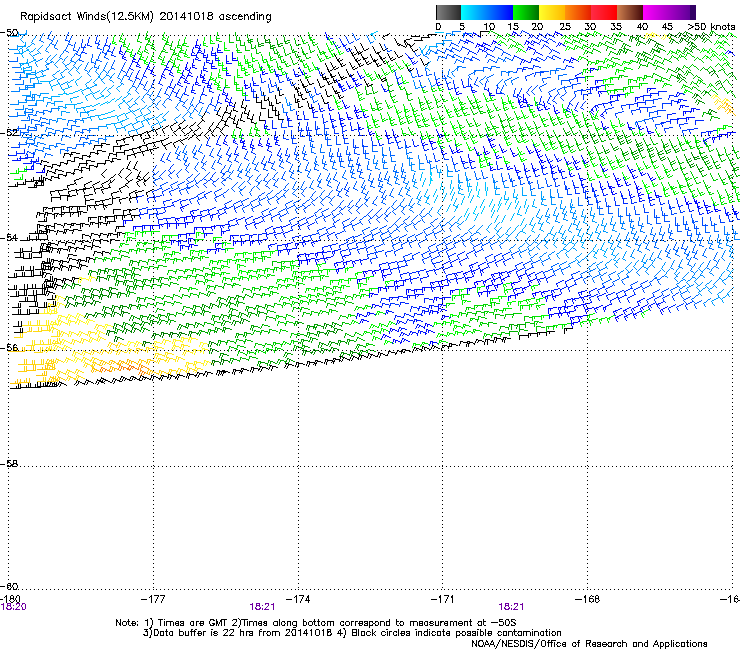Click the purple 18:20 time stamp
Viewport: 740px width, 650px height.
[x=14, y=607]
